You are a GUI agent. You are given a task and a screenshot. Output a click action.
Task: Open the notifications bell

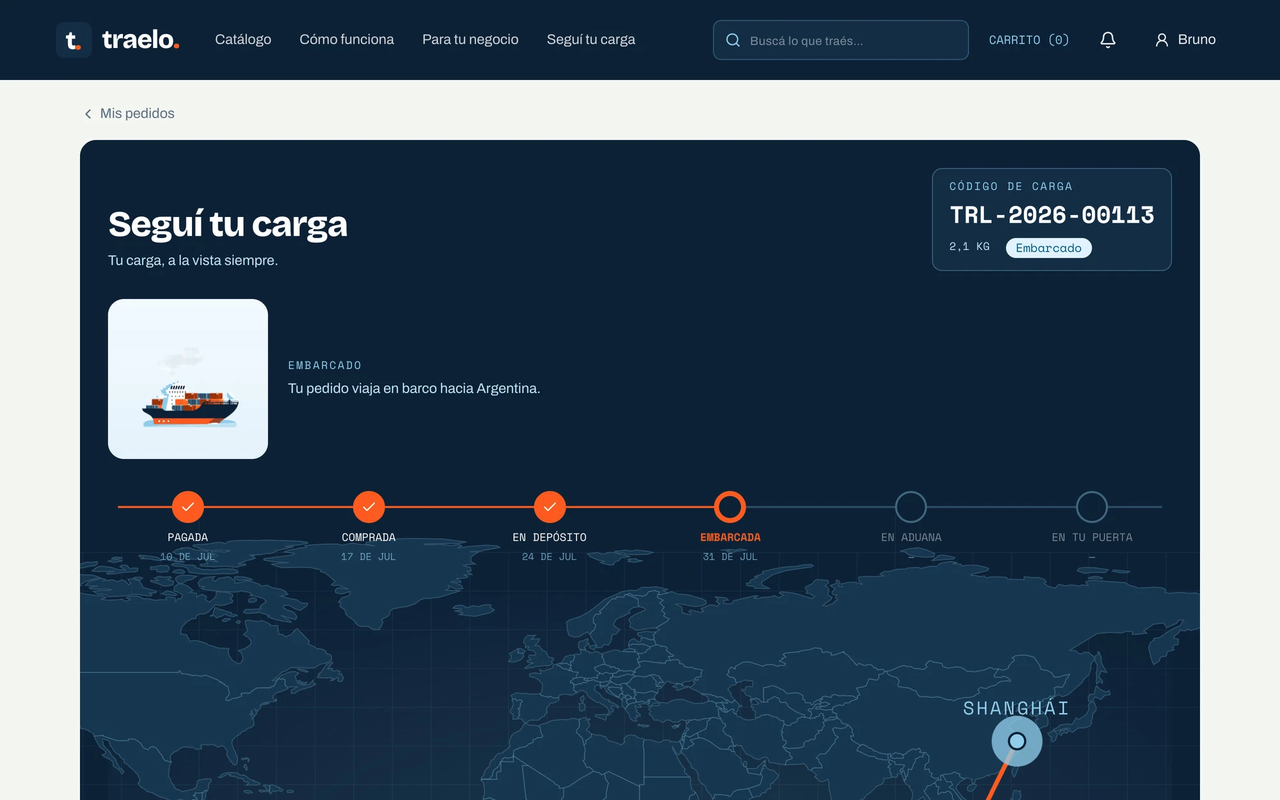(1108, 40)
